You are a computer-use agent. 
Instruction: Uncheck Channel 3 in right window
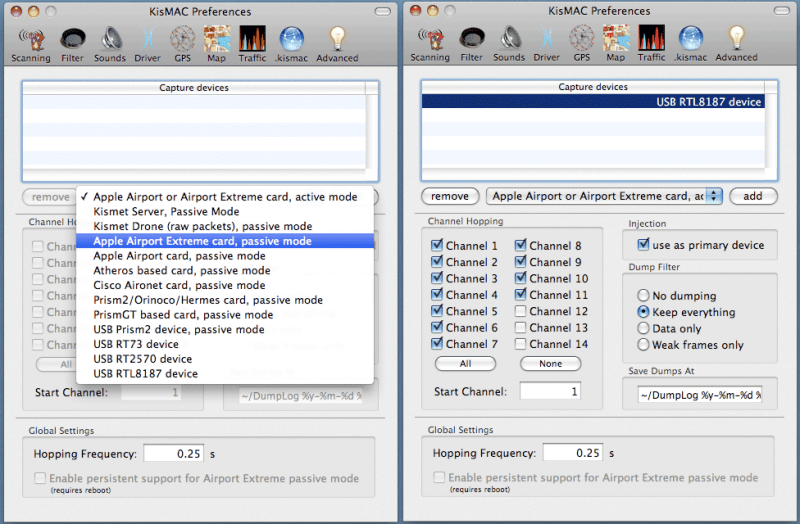[x=437, y=278]
